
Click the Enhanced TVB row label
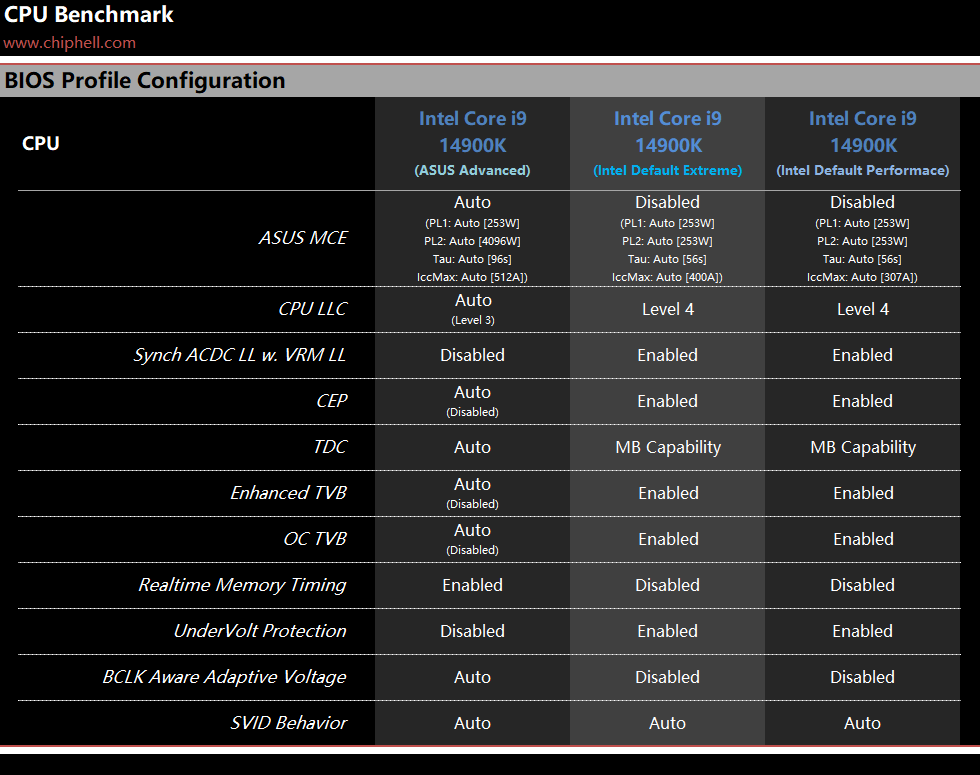(288, 493)
